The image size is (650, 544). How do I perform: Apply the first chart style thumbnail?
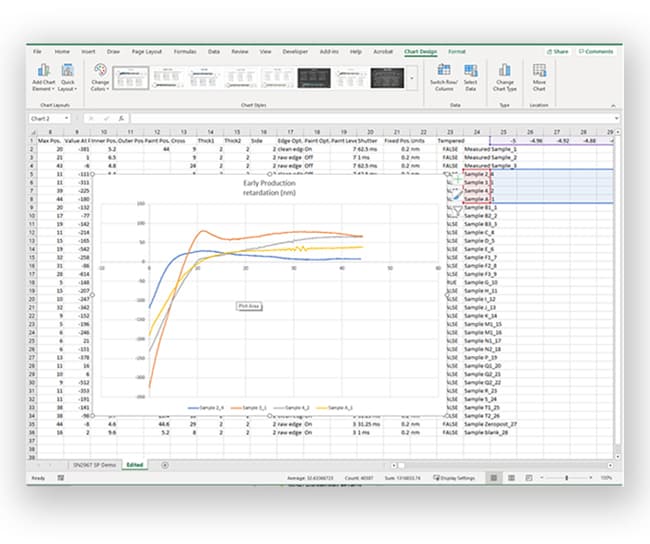131,78
